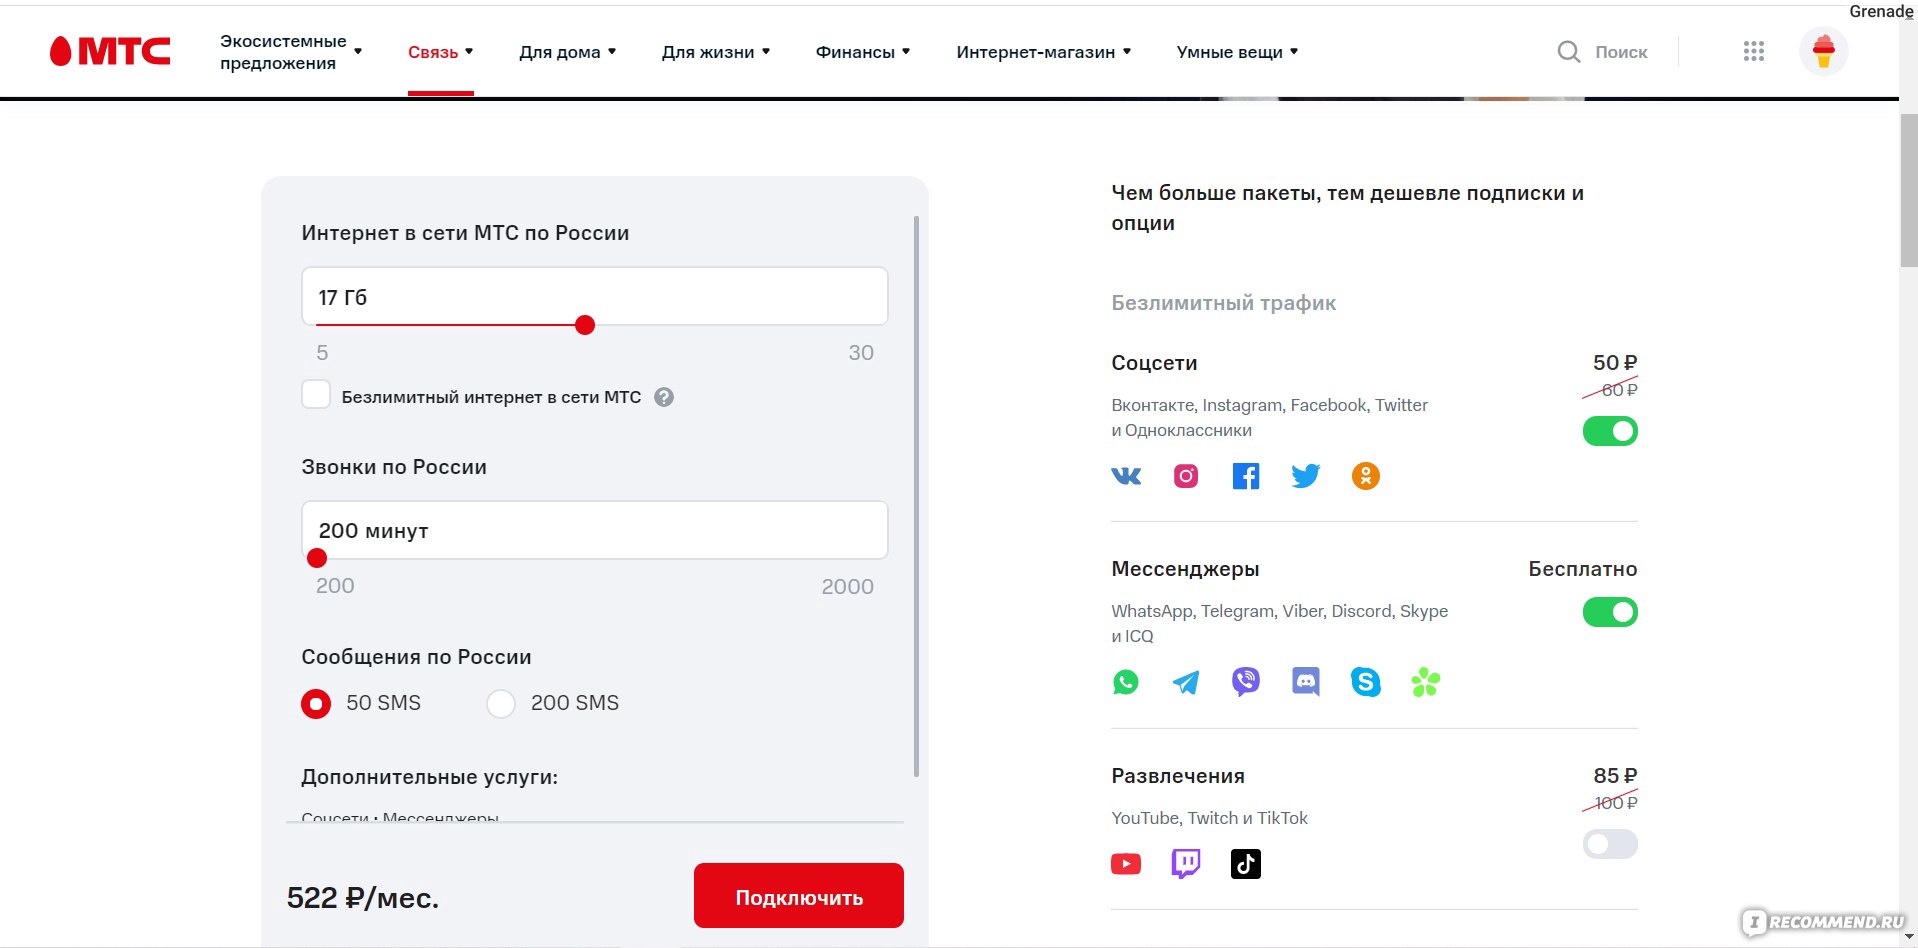Click the 17 Гб input field

594,296
